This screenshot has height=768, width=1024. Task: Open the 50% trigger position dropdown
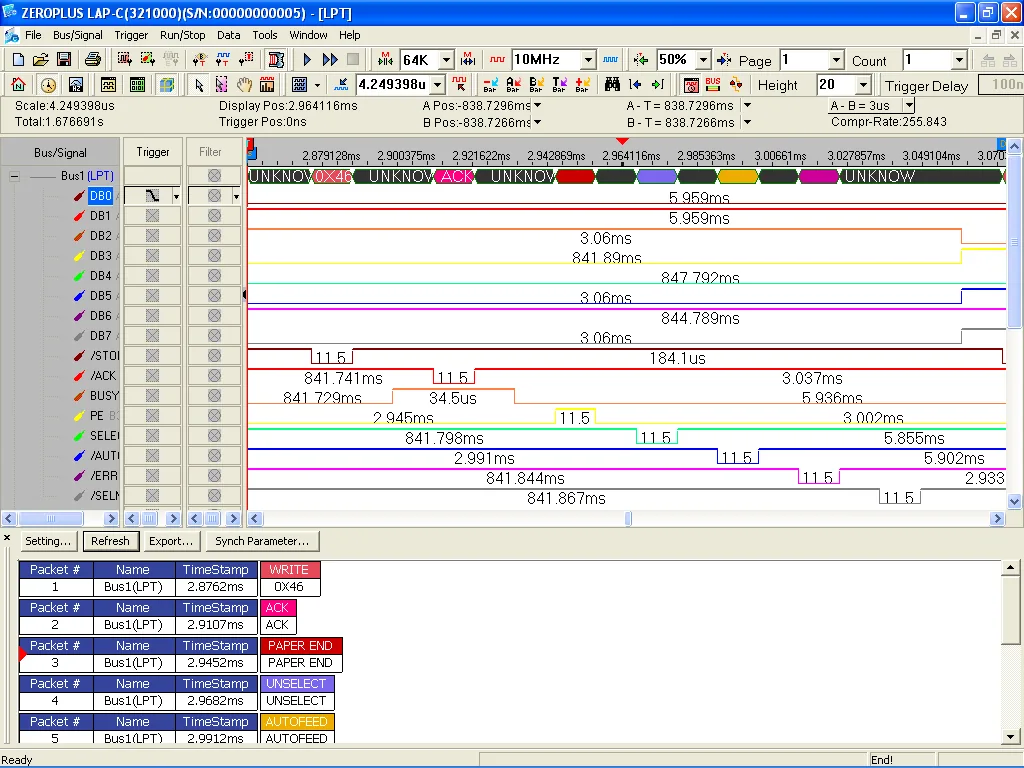(703, 60)
